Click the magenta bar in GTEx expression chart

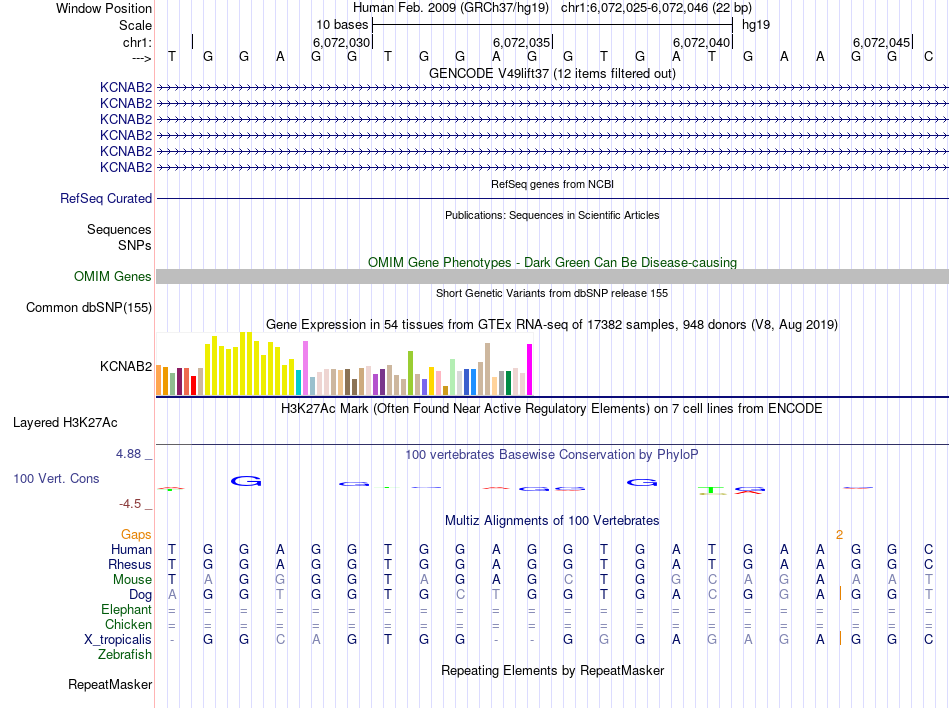point(530,369)
